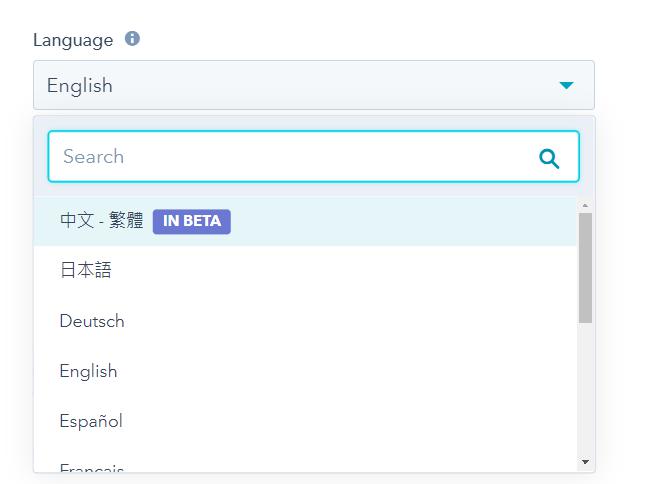The height and width of the screenshot is (484, 665).
Task: Collapse the English language dropdown arrow
Action: click(x=566, y=85)
